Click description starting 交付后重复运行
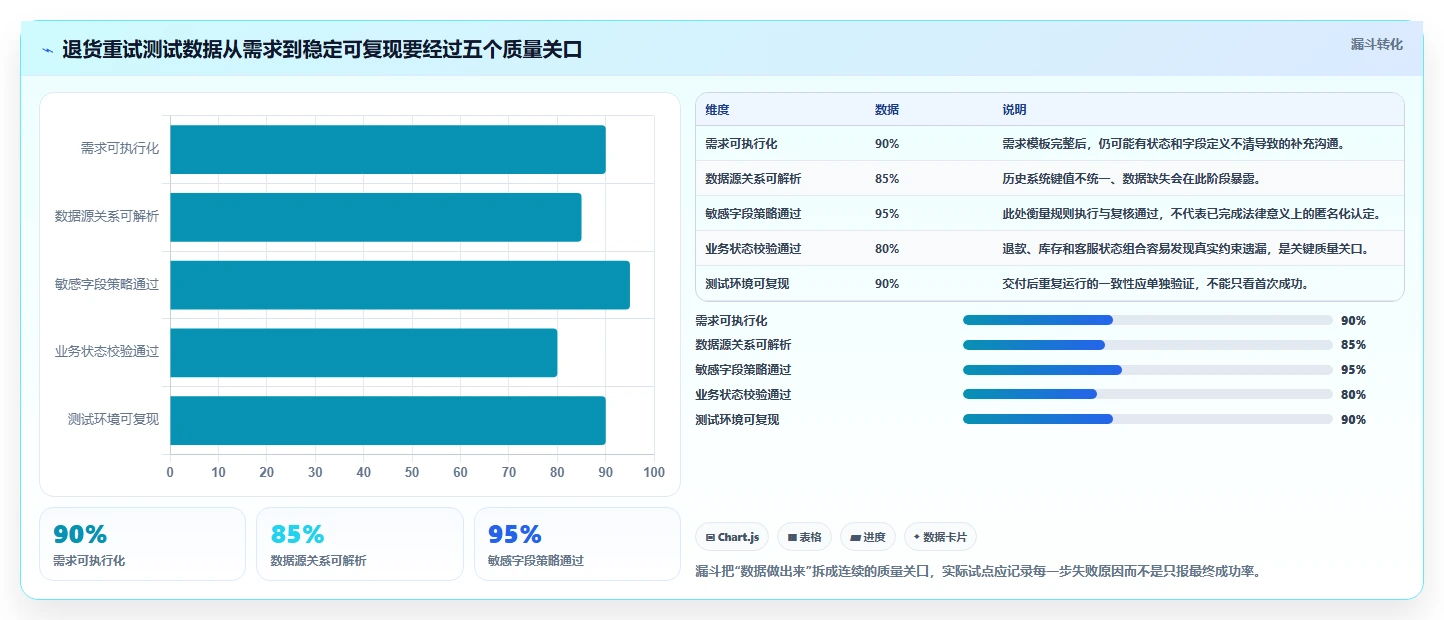Screen dimensions: 1444x620 tap(1155, 284)
